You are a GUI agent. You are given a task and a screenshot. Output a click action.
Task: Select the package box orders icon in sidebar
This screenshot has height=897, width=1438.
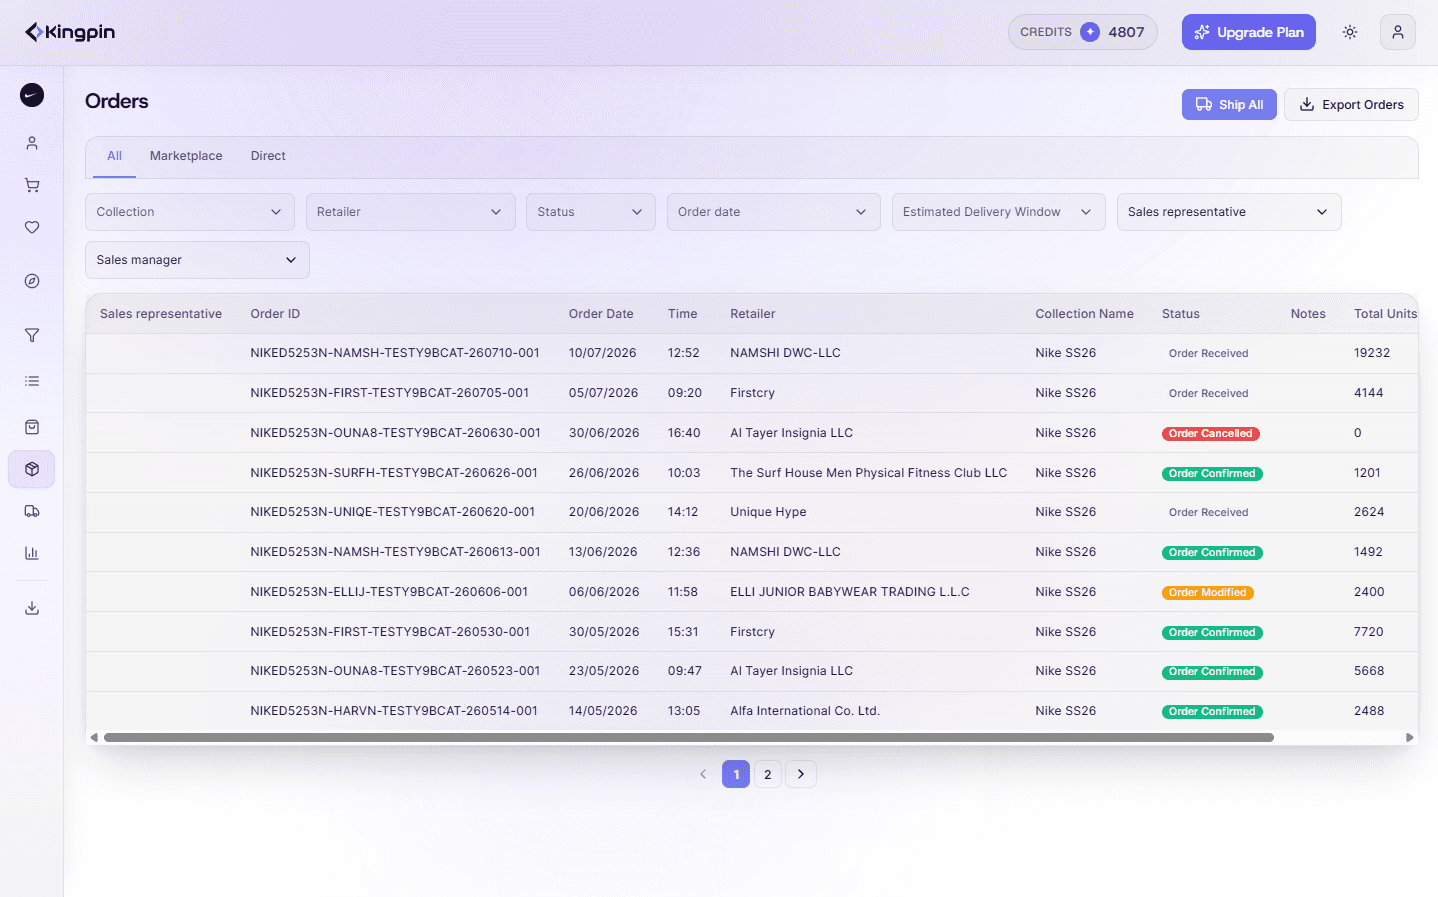(x=32, y=469)
